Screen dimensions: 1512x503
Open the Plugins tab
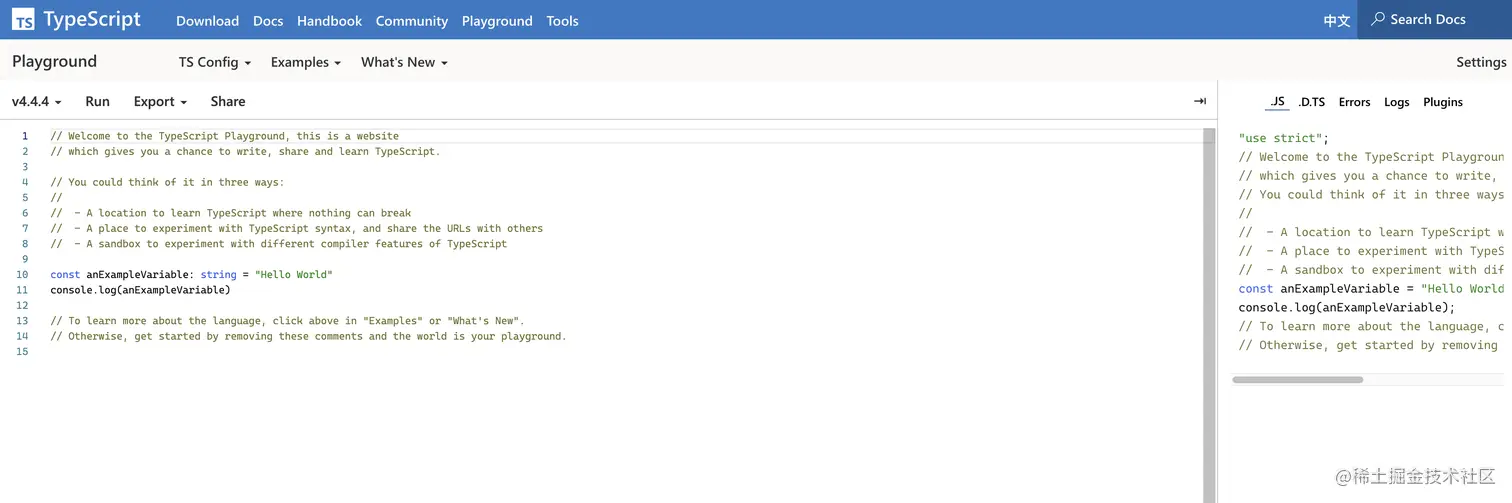pyautogui.click(x=1443, y=102)
